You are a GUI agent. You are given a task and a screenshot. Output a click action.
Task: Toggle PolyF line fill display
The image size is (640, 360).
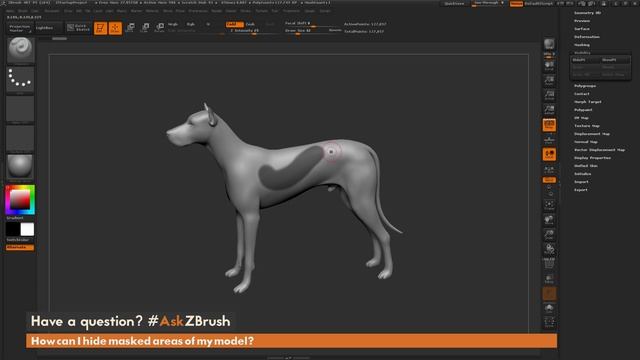point(549,264)
